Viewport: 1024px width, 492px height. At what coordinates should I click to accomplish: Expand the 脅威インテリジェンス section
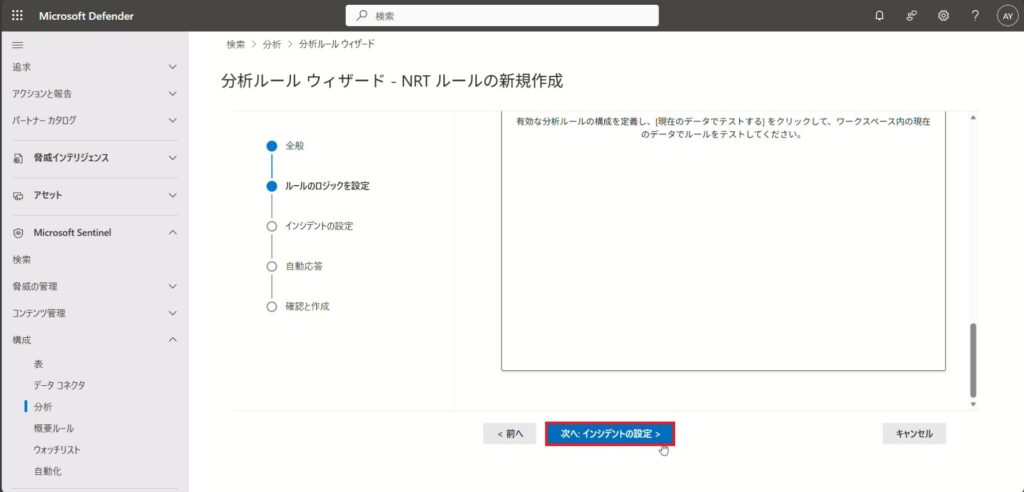coord(172,158)
